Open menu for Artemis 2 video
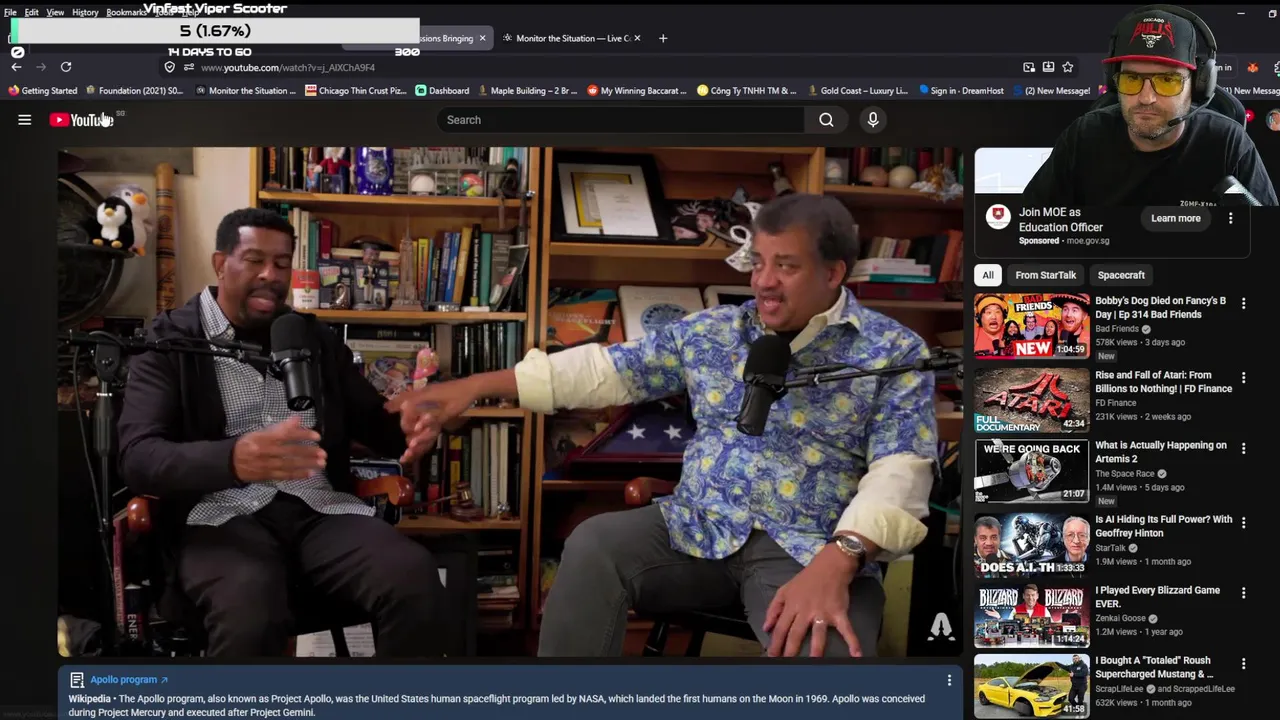 tap(1244, 449)
